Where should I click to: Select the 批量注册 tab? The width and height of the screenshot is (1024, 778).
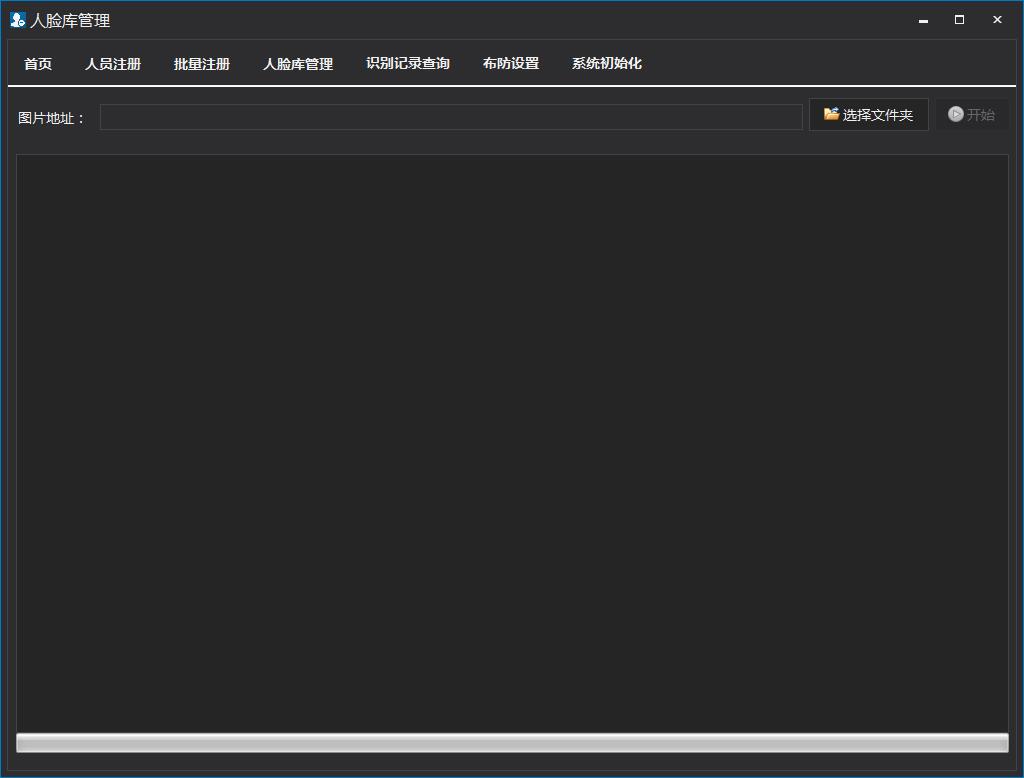(202, 63)
